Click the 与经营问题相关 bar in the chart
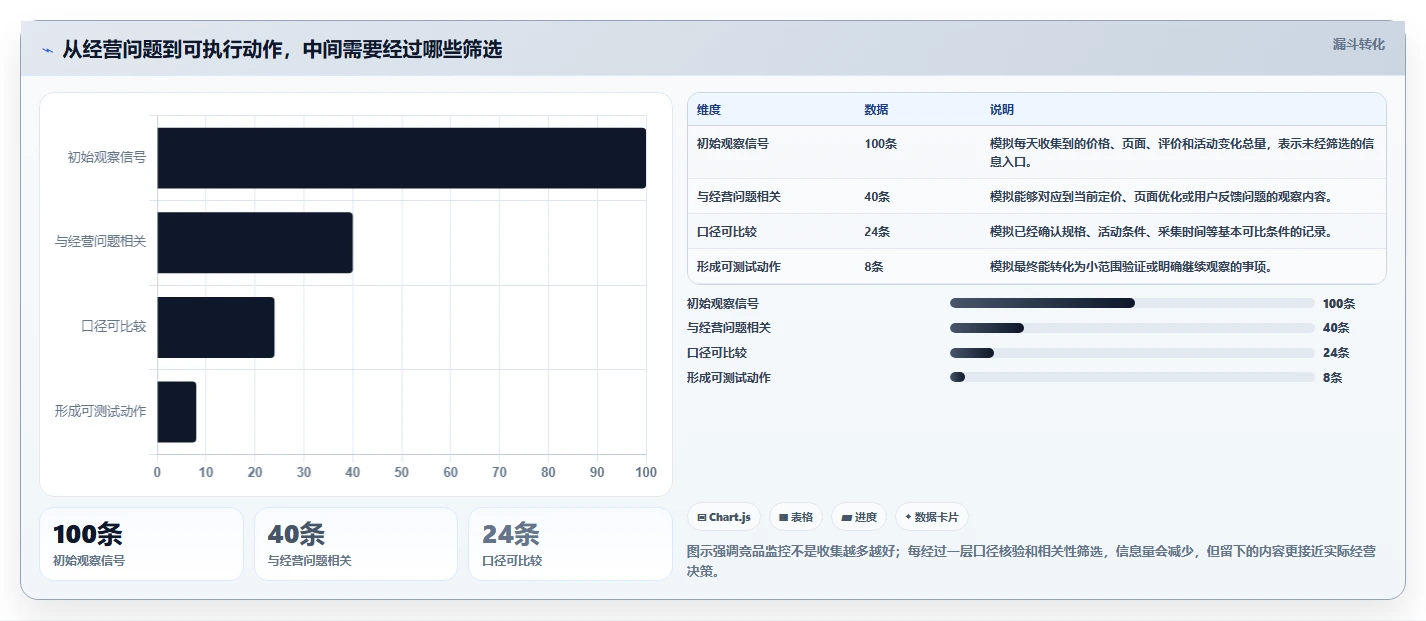This screenshot has width=1426, height=621. (x=255, y=242)
